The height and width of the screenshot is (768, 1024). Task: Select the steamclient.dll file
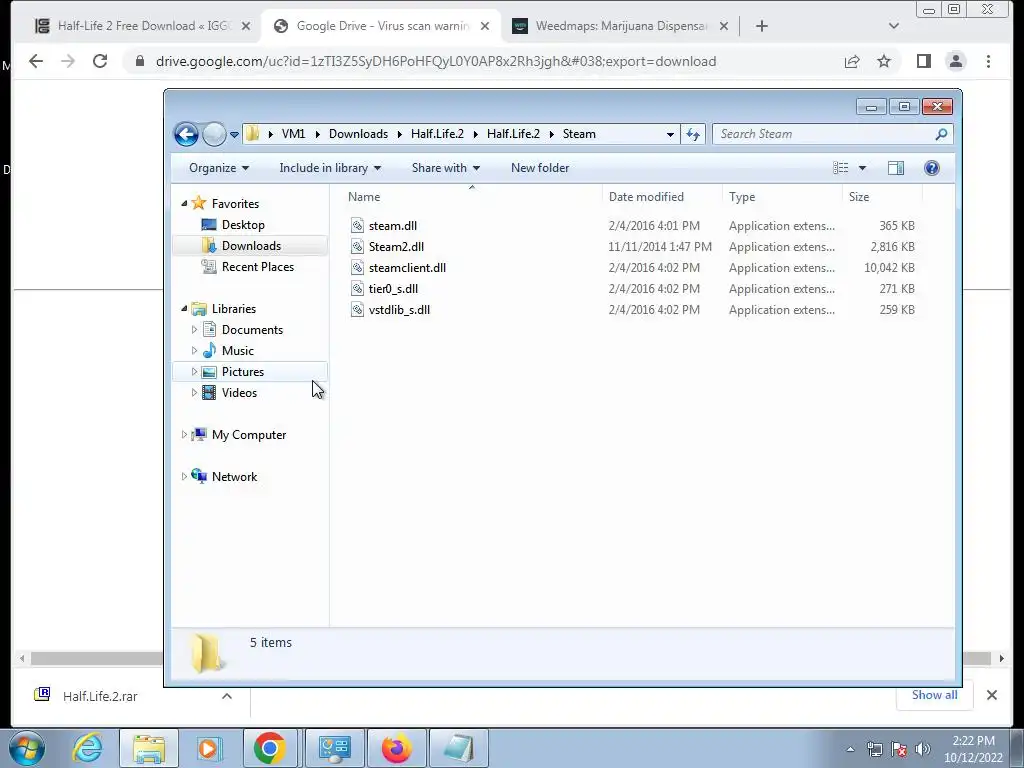(407, 268)
